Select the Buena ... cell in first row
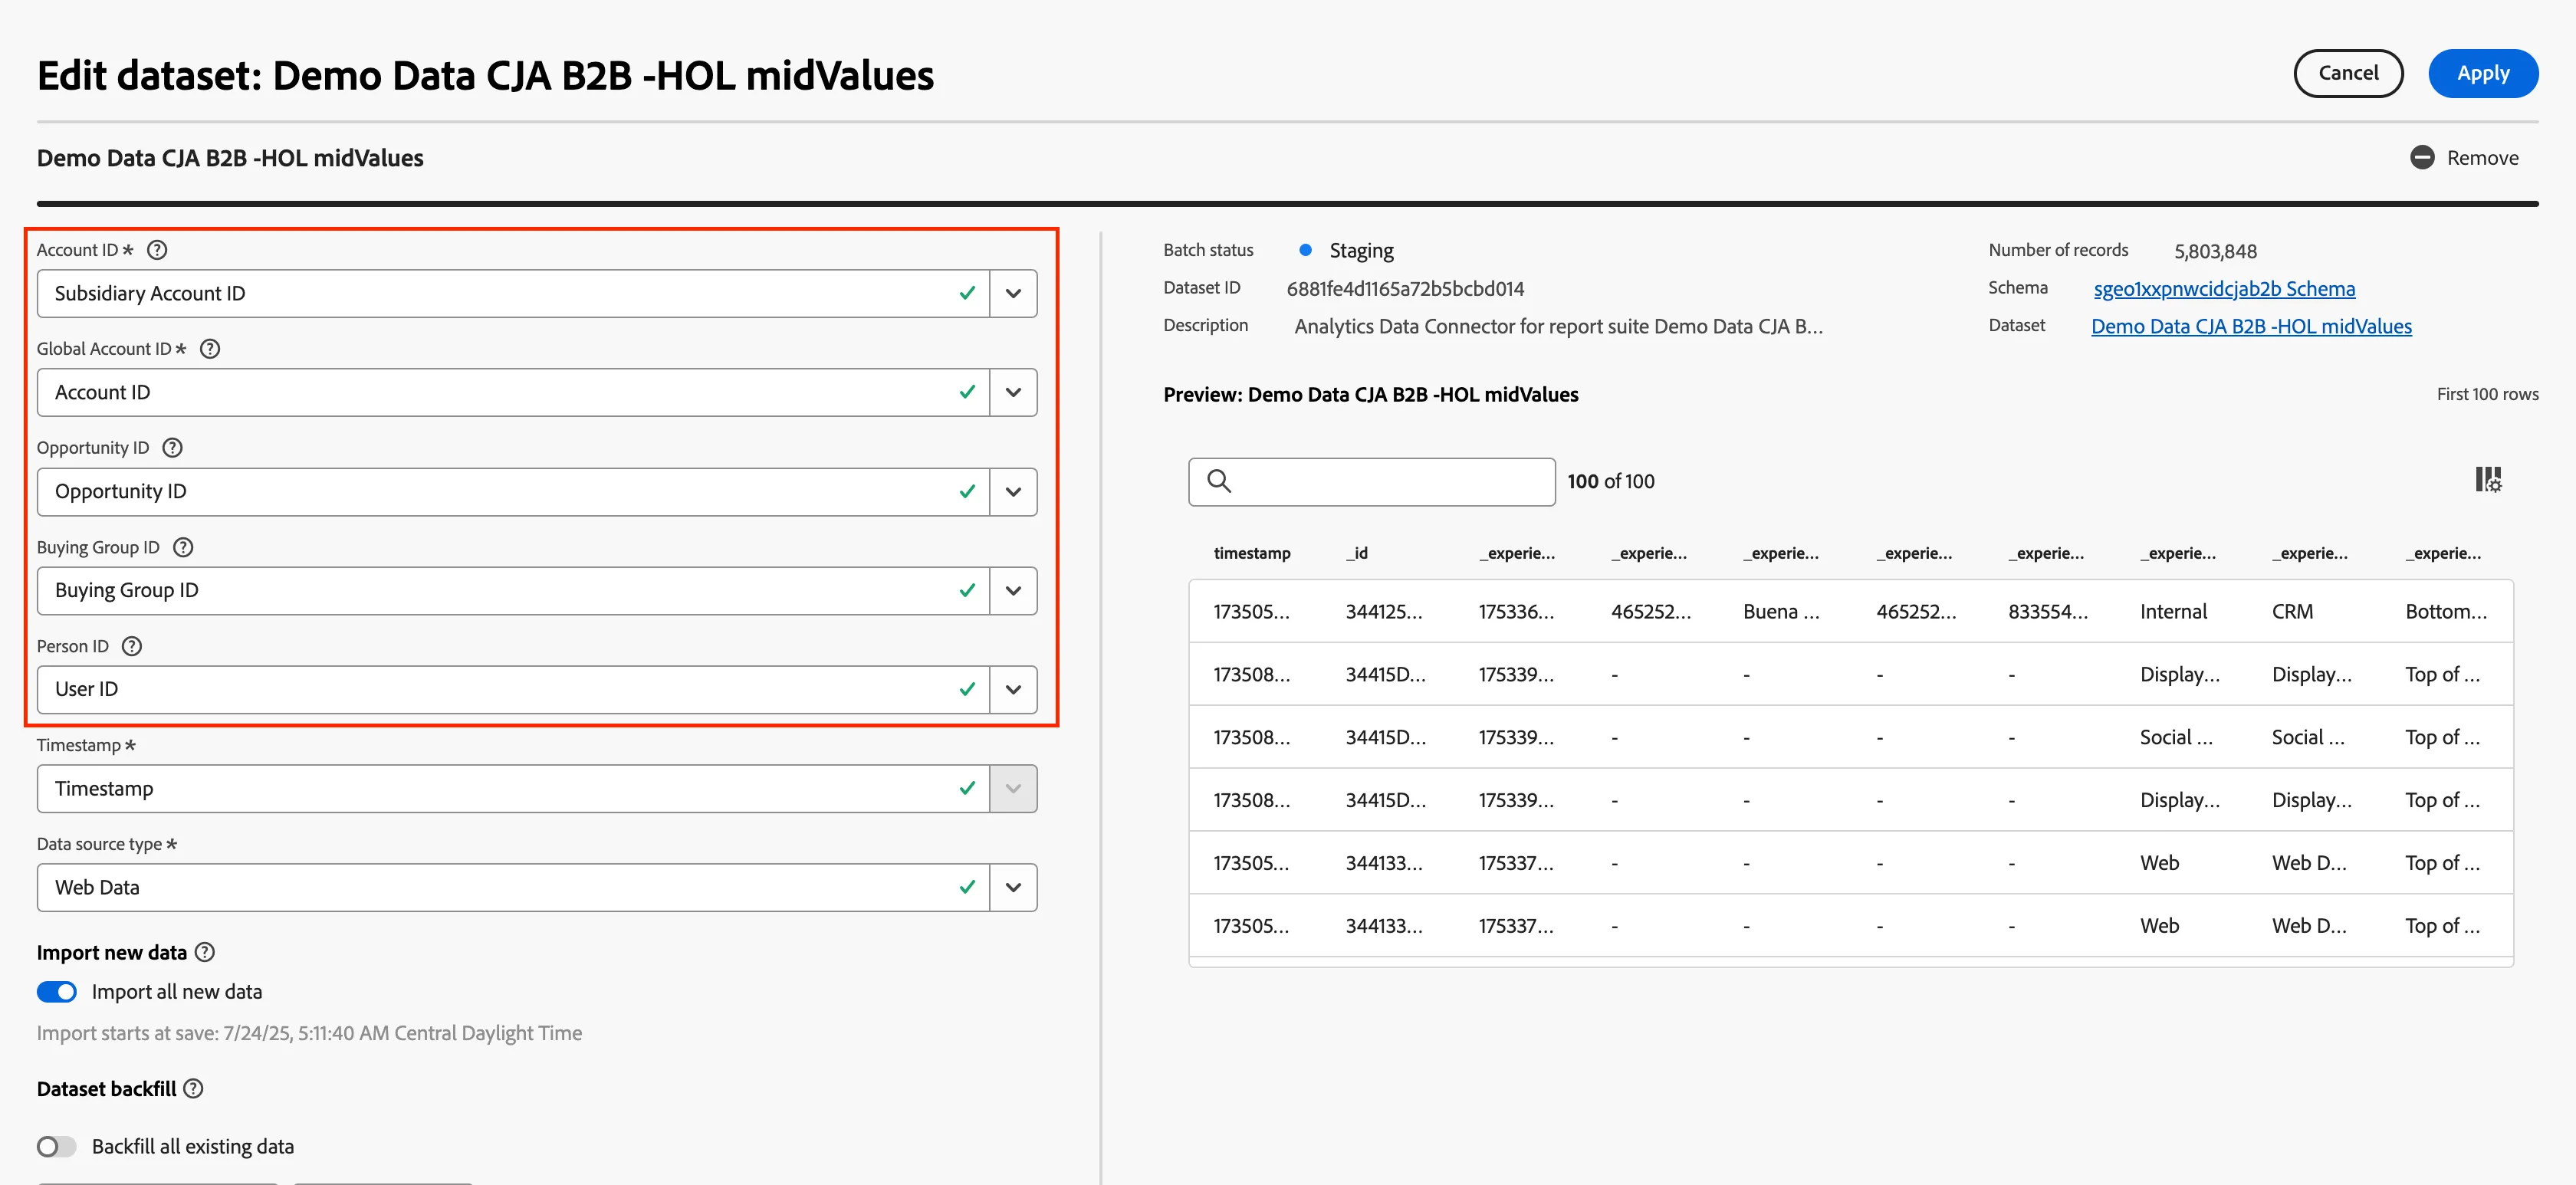The width and height of the screenshot is (2576, 1185). 1780,611
